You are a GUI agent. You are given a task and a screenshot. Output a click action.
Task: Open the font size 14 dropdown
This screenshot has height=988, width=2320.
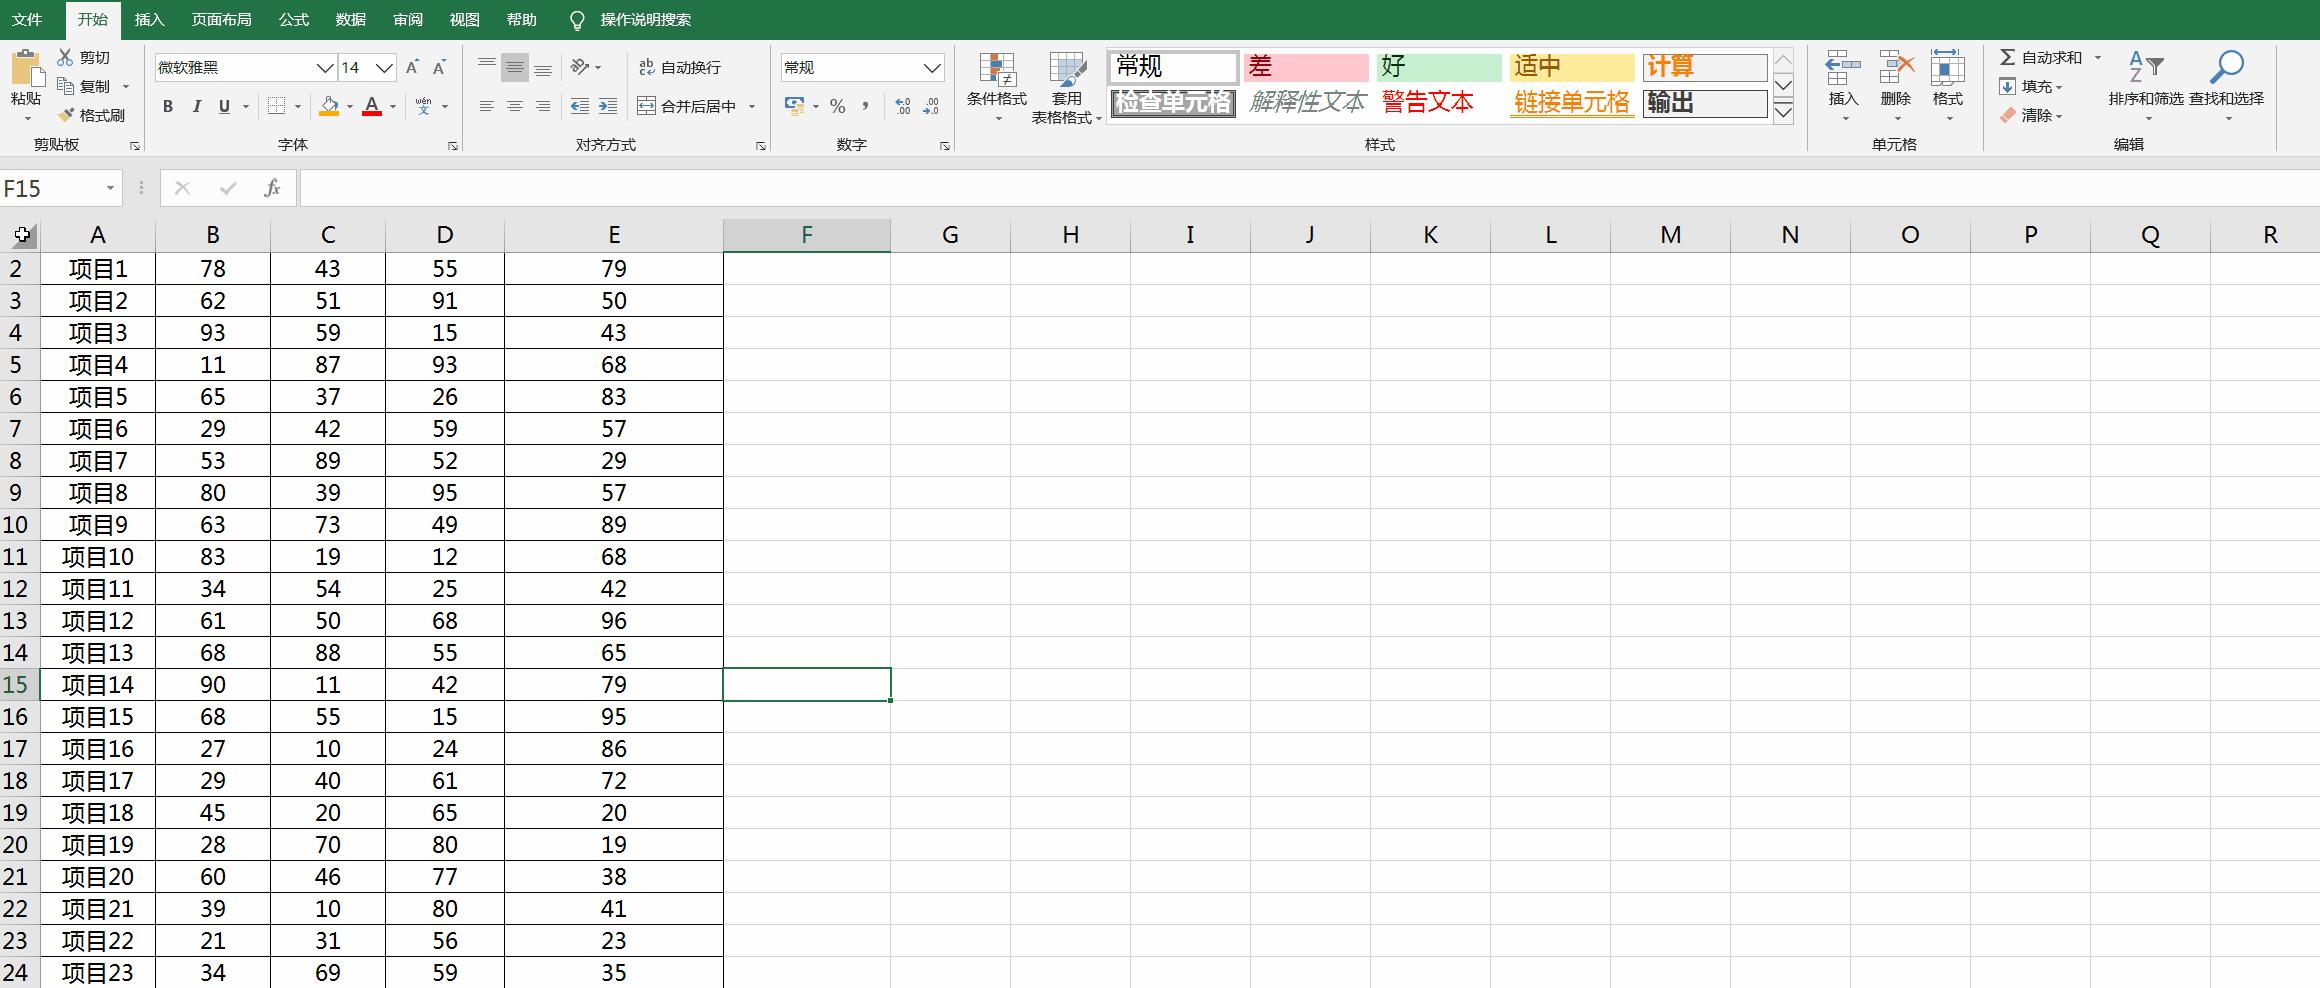(x=383, y=67)
